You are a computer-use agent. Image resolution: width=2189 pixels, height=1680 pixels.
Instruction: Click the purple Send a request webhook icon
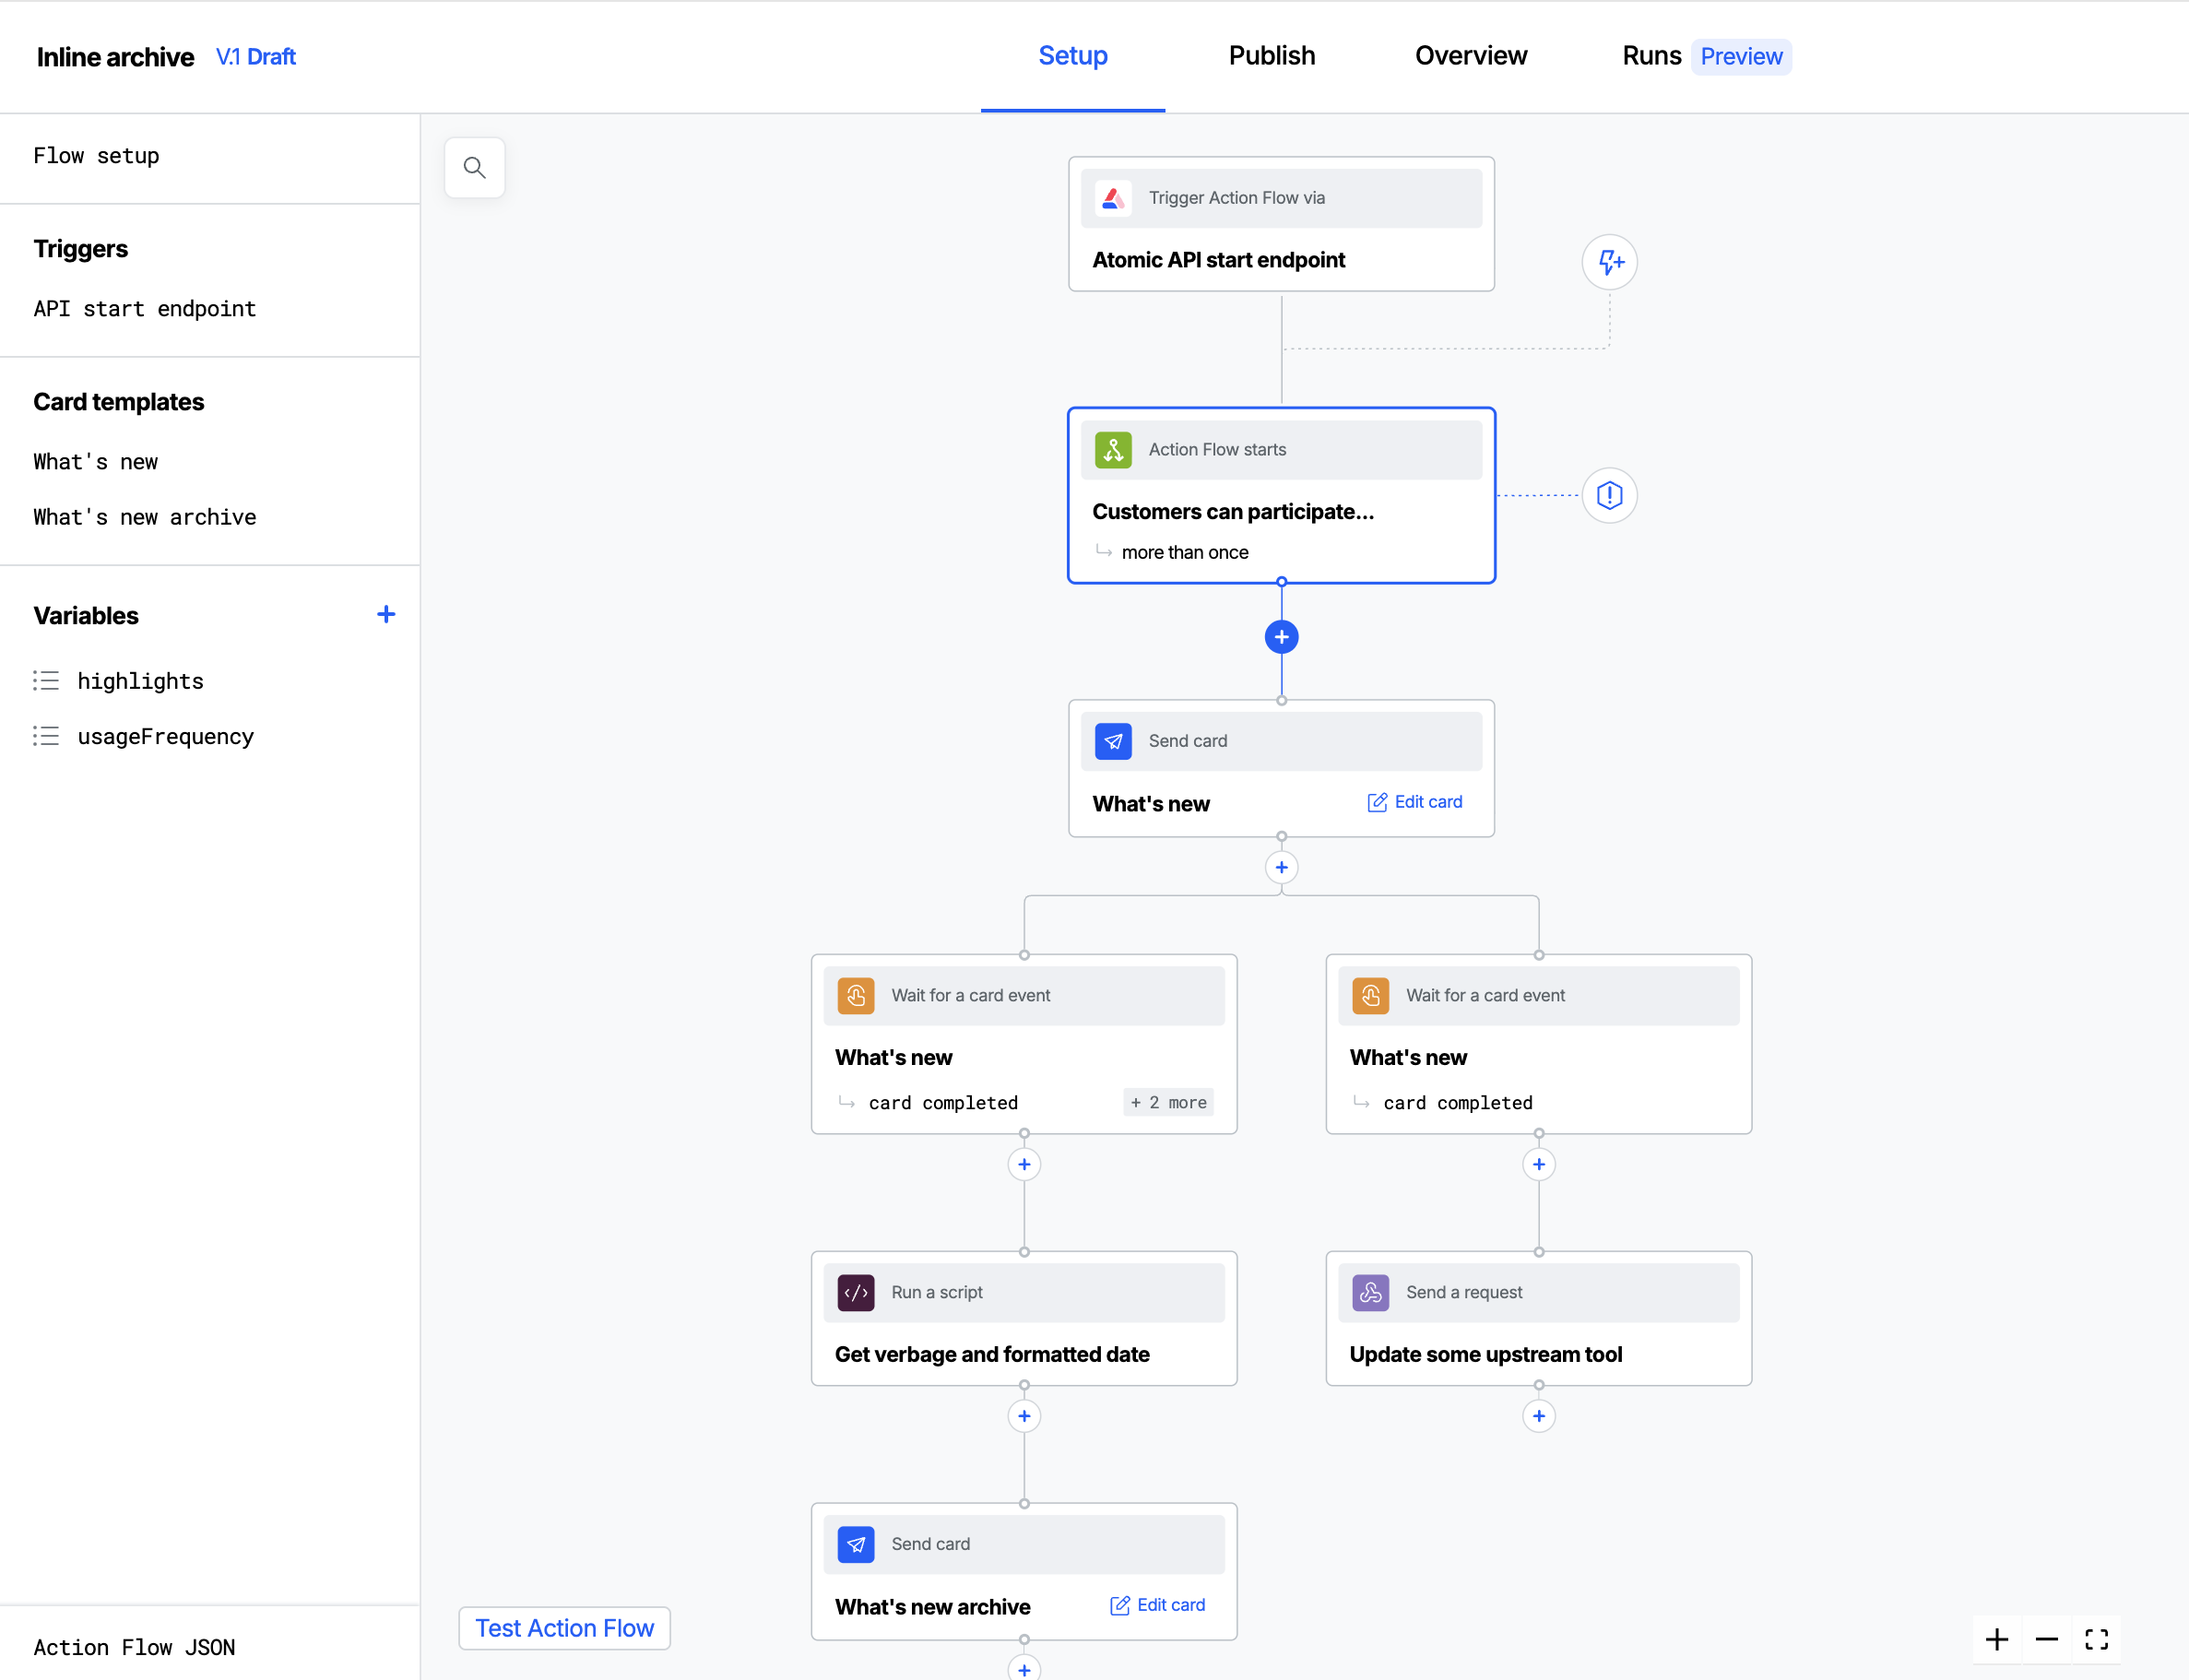[x=1370, y=1293]
